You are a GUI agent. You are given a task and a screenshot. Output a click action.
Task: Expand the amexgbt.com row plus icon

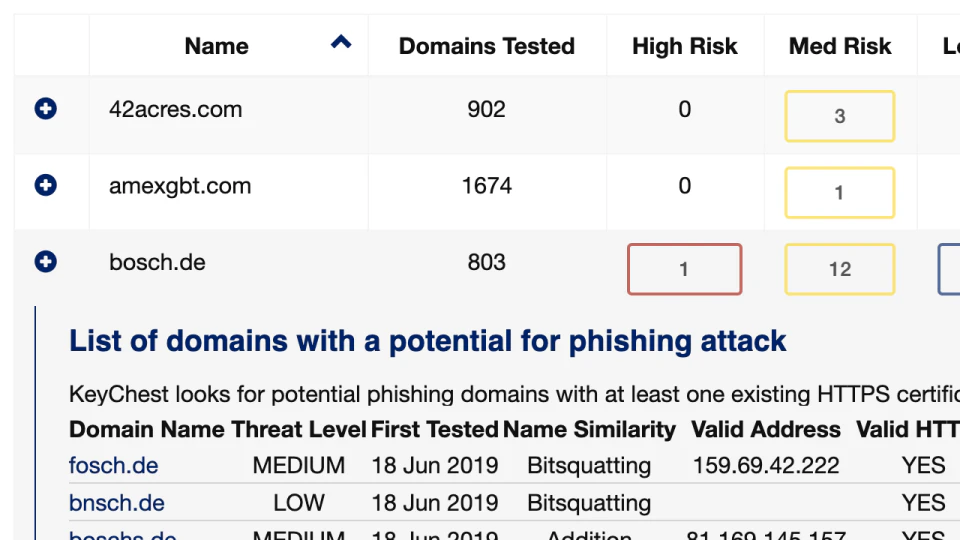[45, 185]
